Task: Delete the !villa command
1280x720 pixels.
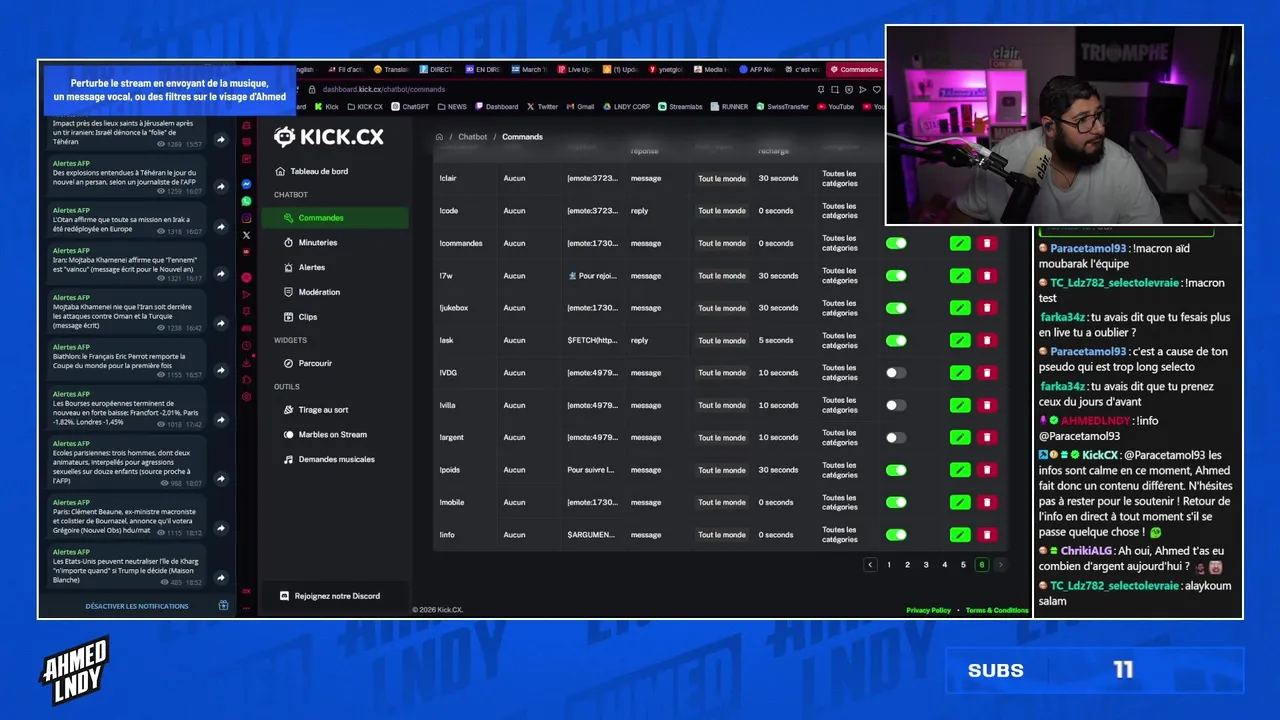Action: [987, 405]
